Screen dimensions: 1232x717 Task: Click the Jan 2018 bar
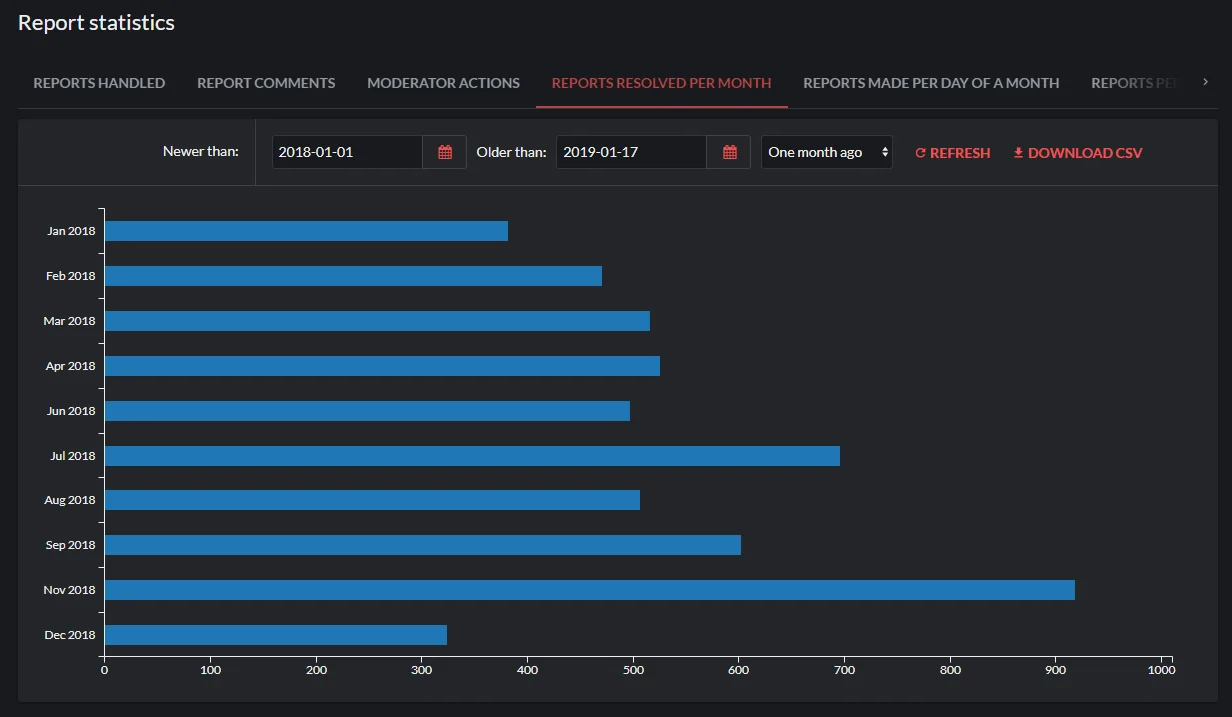point(306,231)
